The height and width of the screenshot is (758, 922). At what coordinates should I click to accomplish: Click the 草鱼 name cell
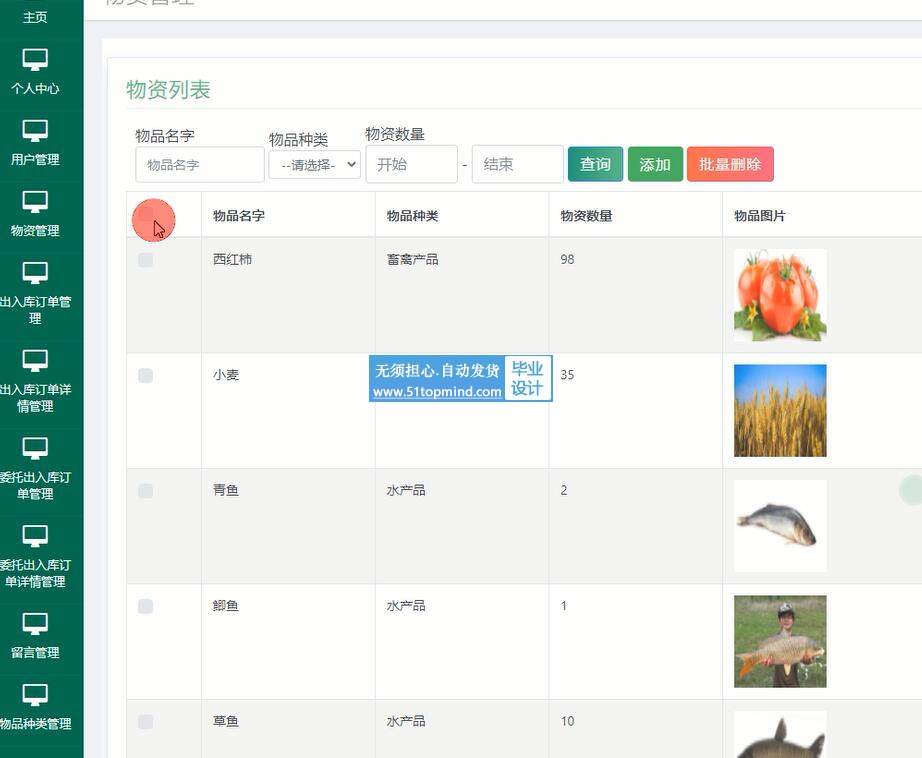226,721
